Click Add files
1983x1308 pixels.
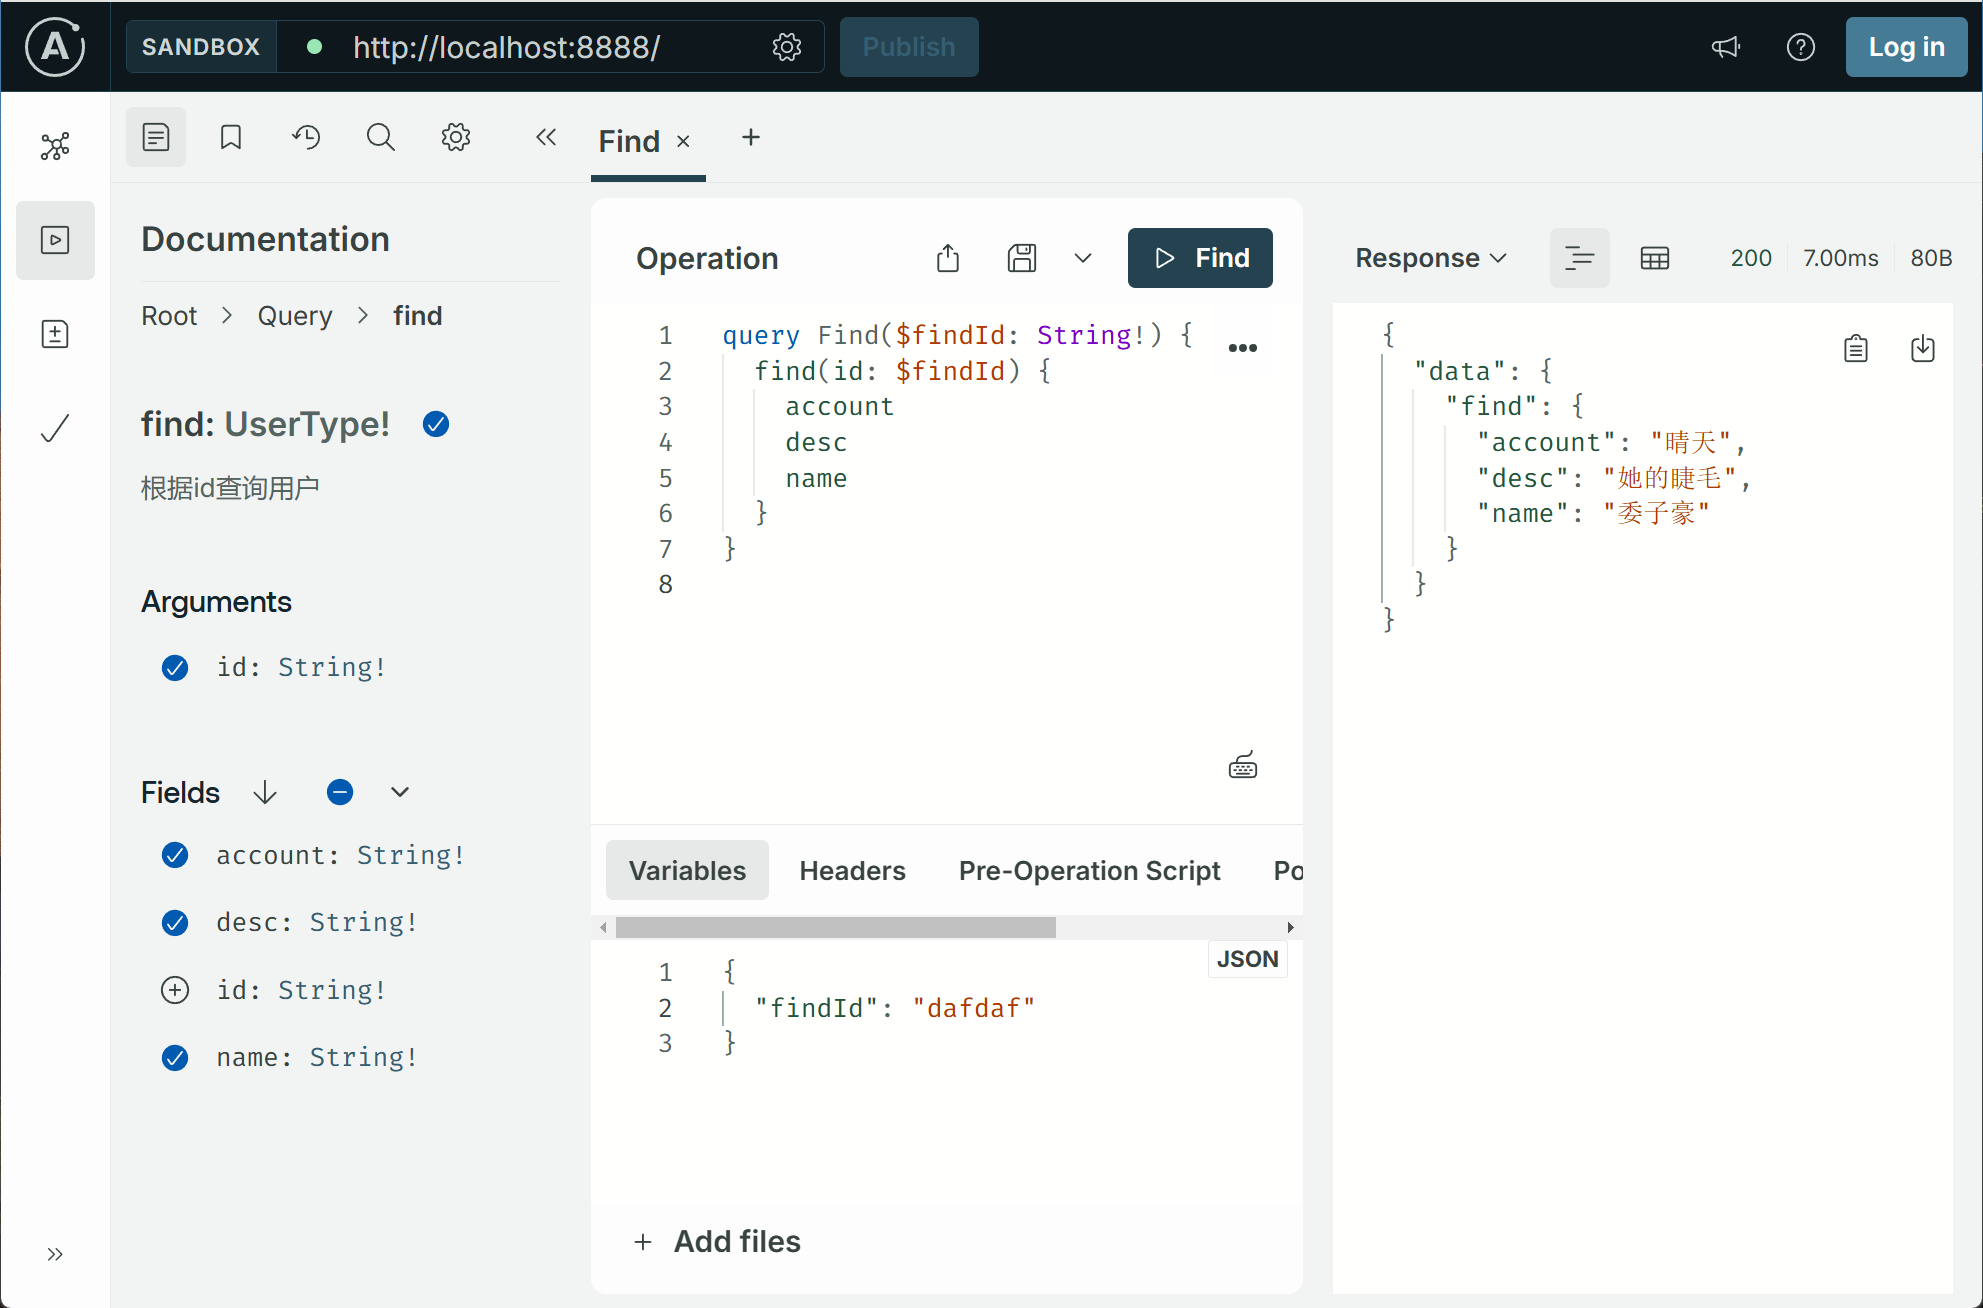tap(717, 1241)
